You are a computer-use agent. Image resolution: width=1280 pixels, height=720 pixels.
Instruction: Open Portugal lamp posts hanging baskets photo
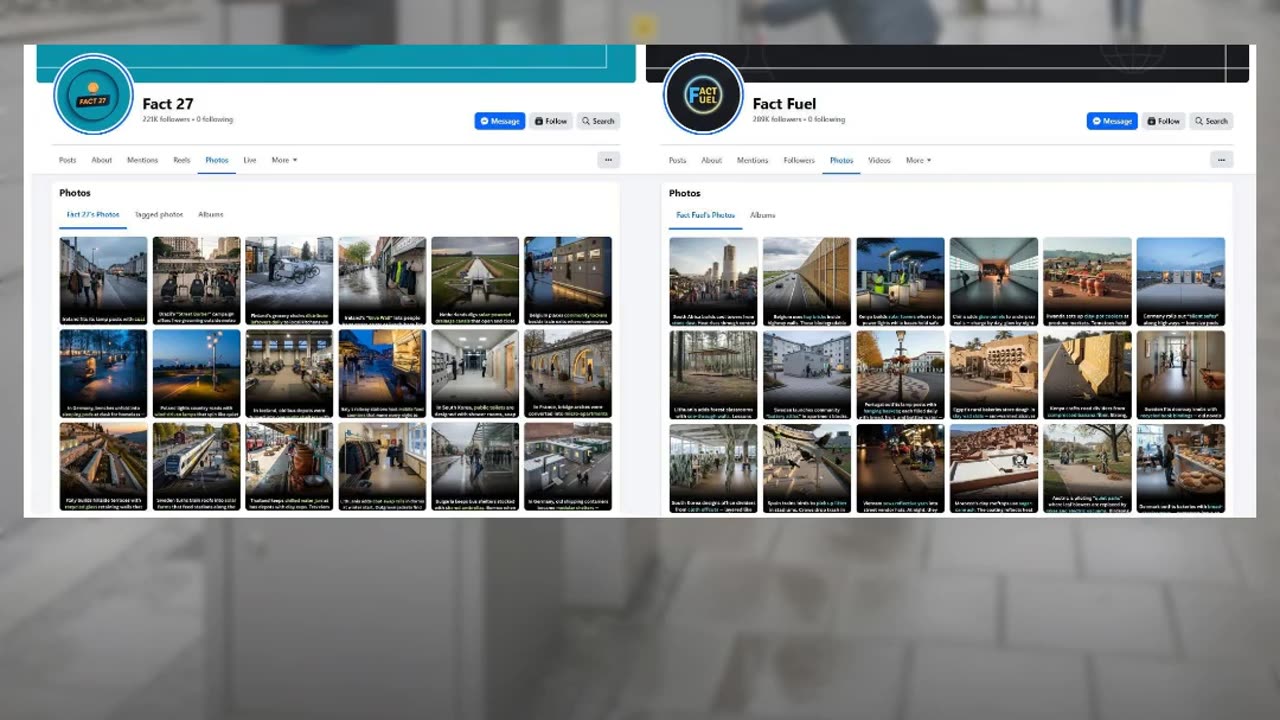tap(900, 375)
